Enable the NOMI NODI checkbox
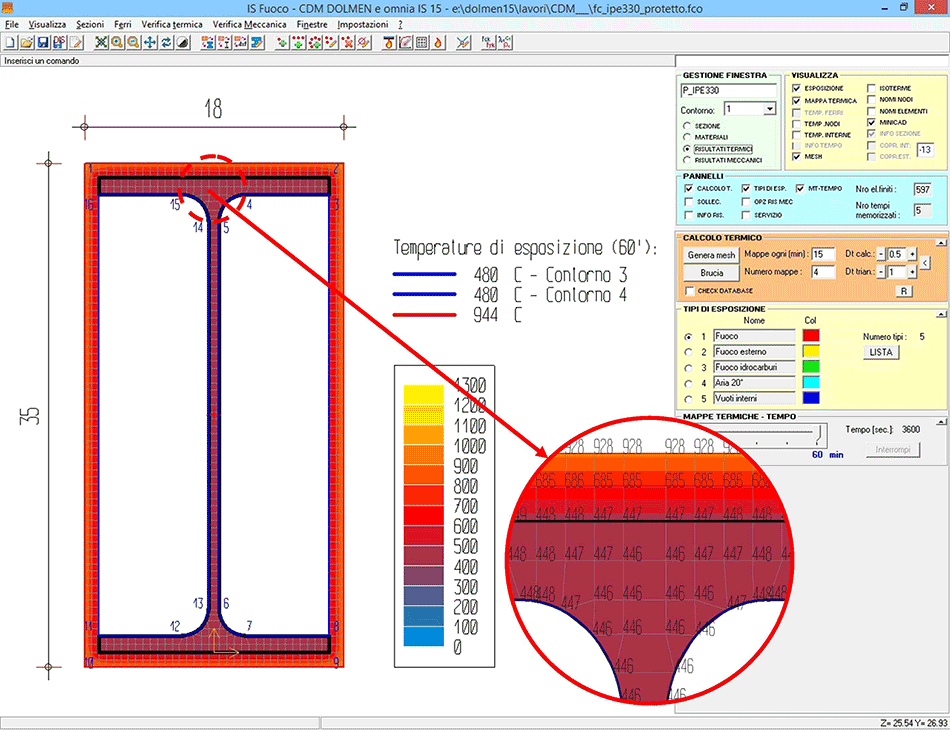950x730 pixels. 871,99
